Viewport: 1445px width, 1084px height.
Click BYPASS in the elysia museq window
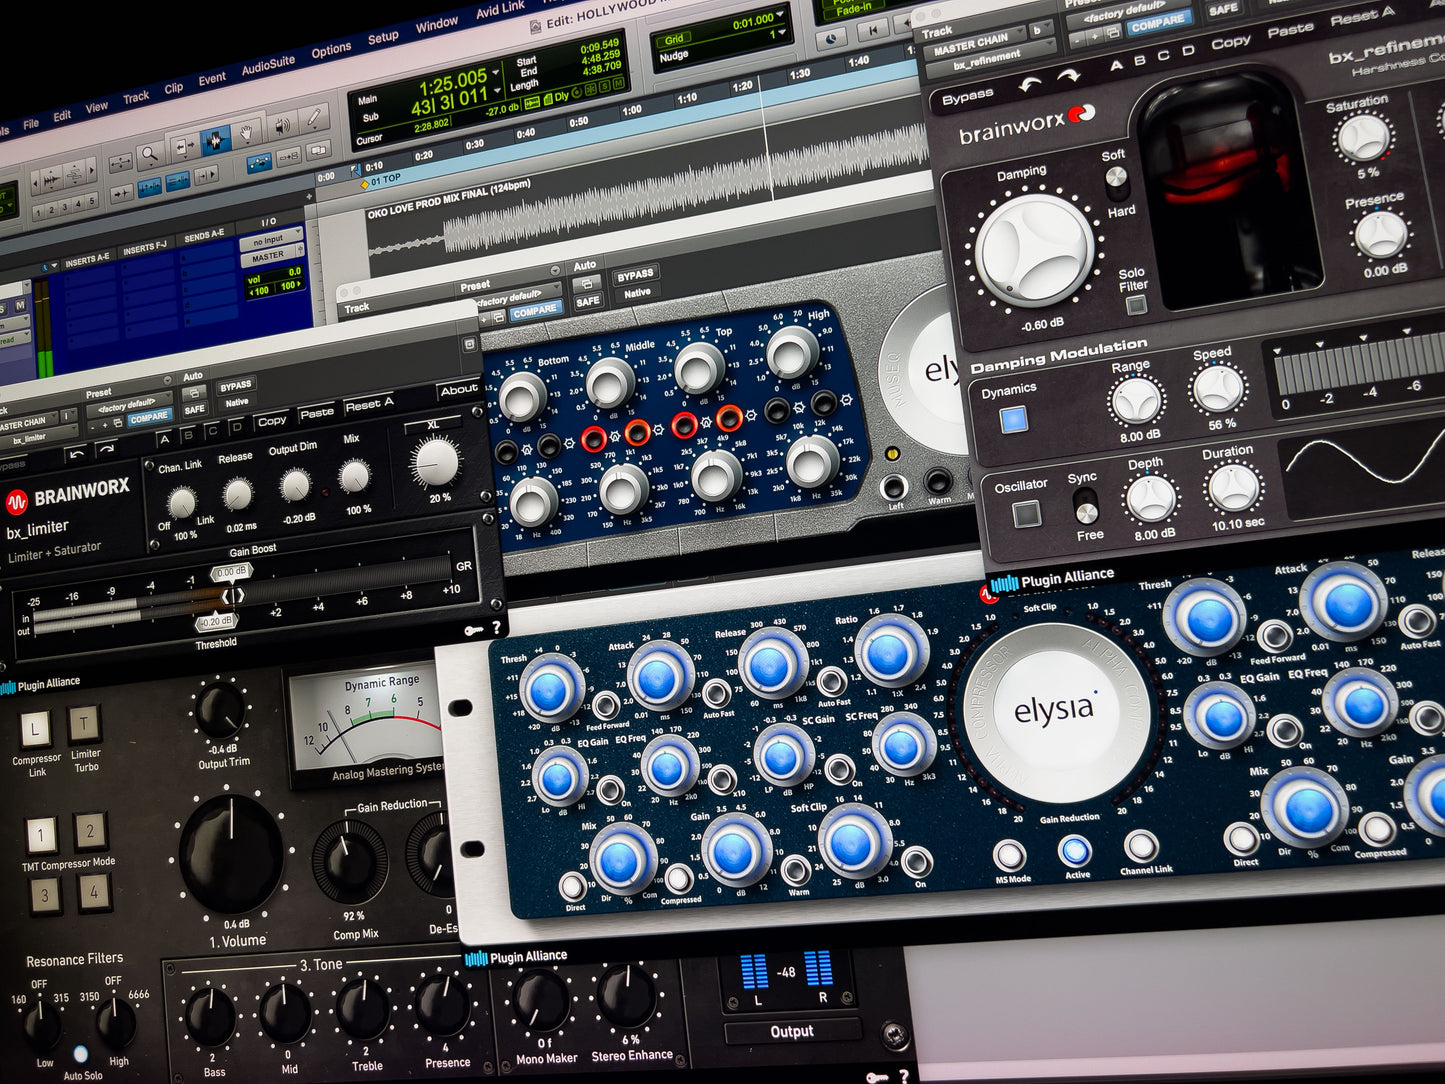pyautogui.click(x=635, y=275)
